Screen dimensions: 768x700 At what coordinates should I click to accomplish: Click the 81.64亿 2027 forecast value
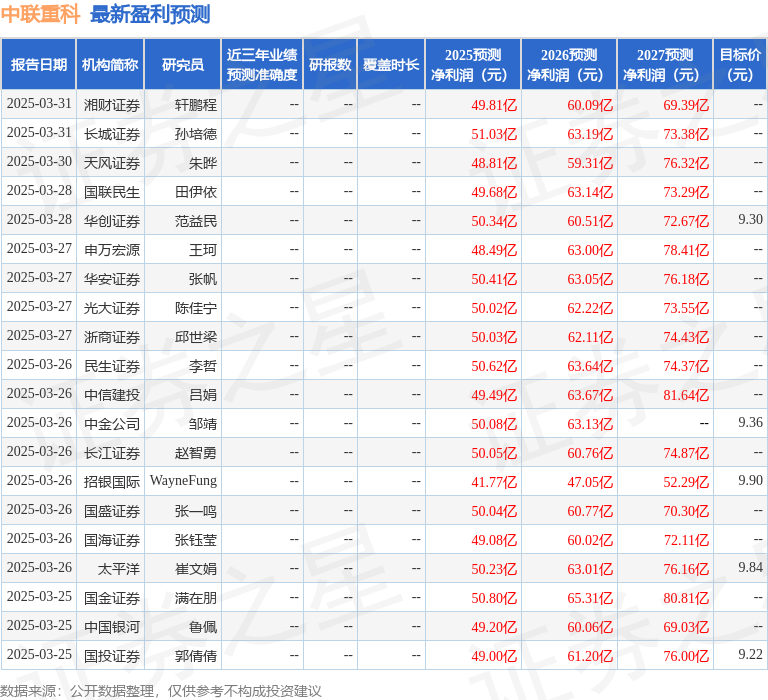[x=686, y=395]
